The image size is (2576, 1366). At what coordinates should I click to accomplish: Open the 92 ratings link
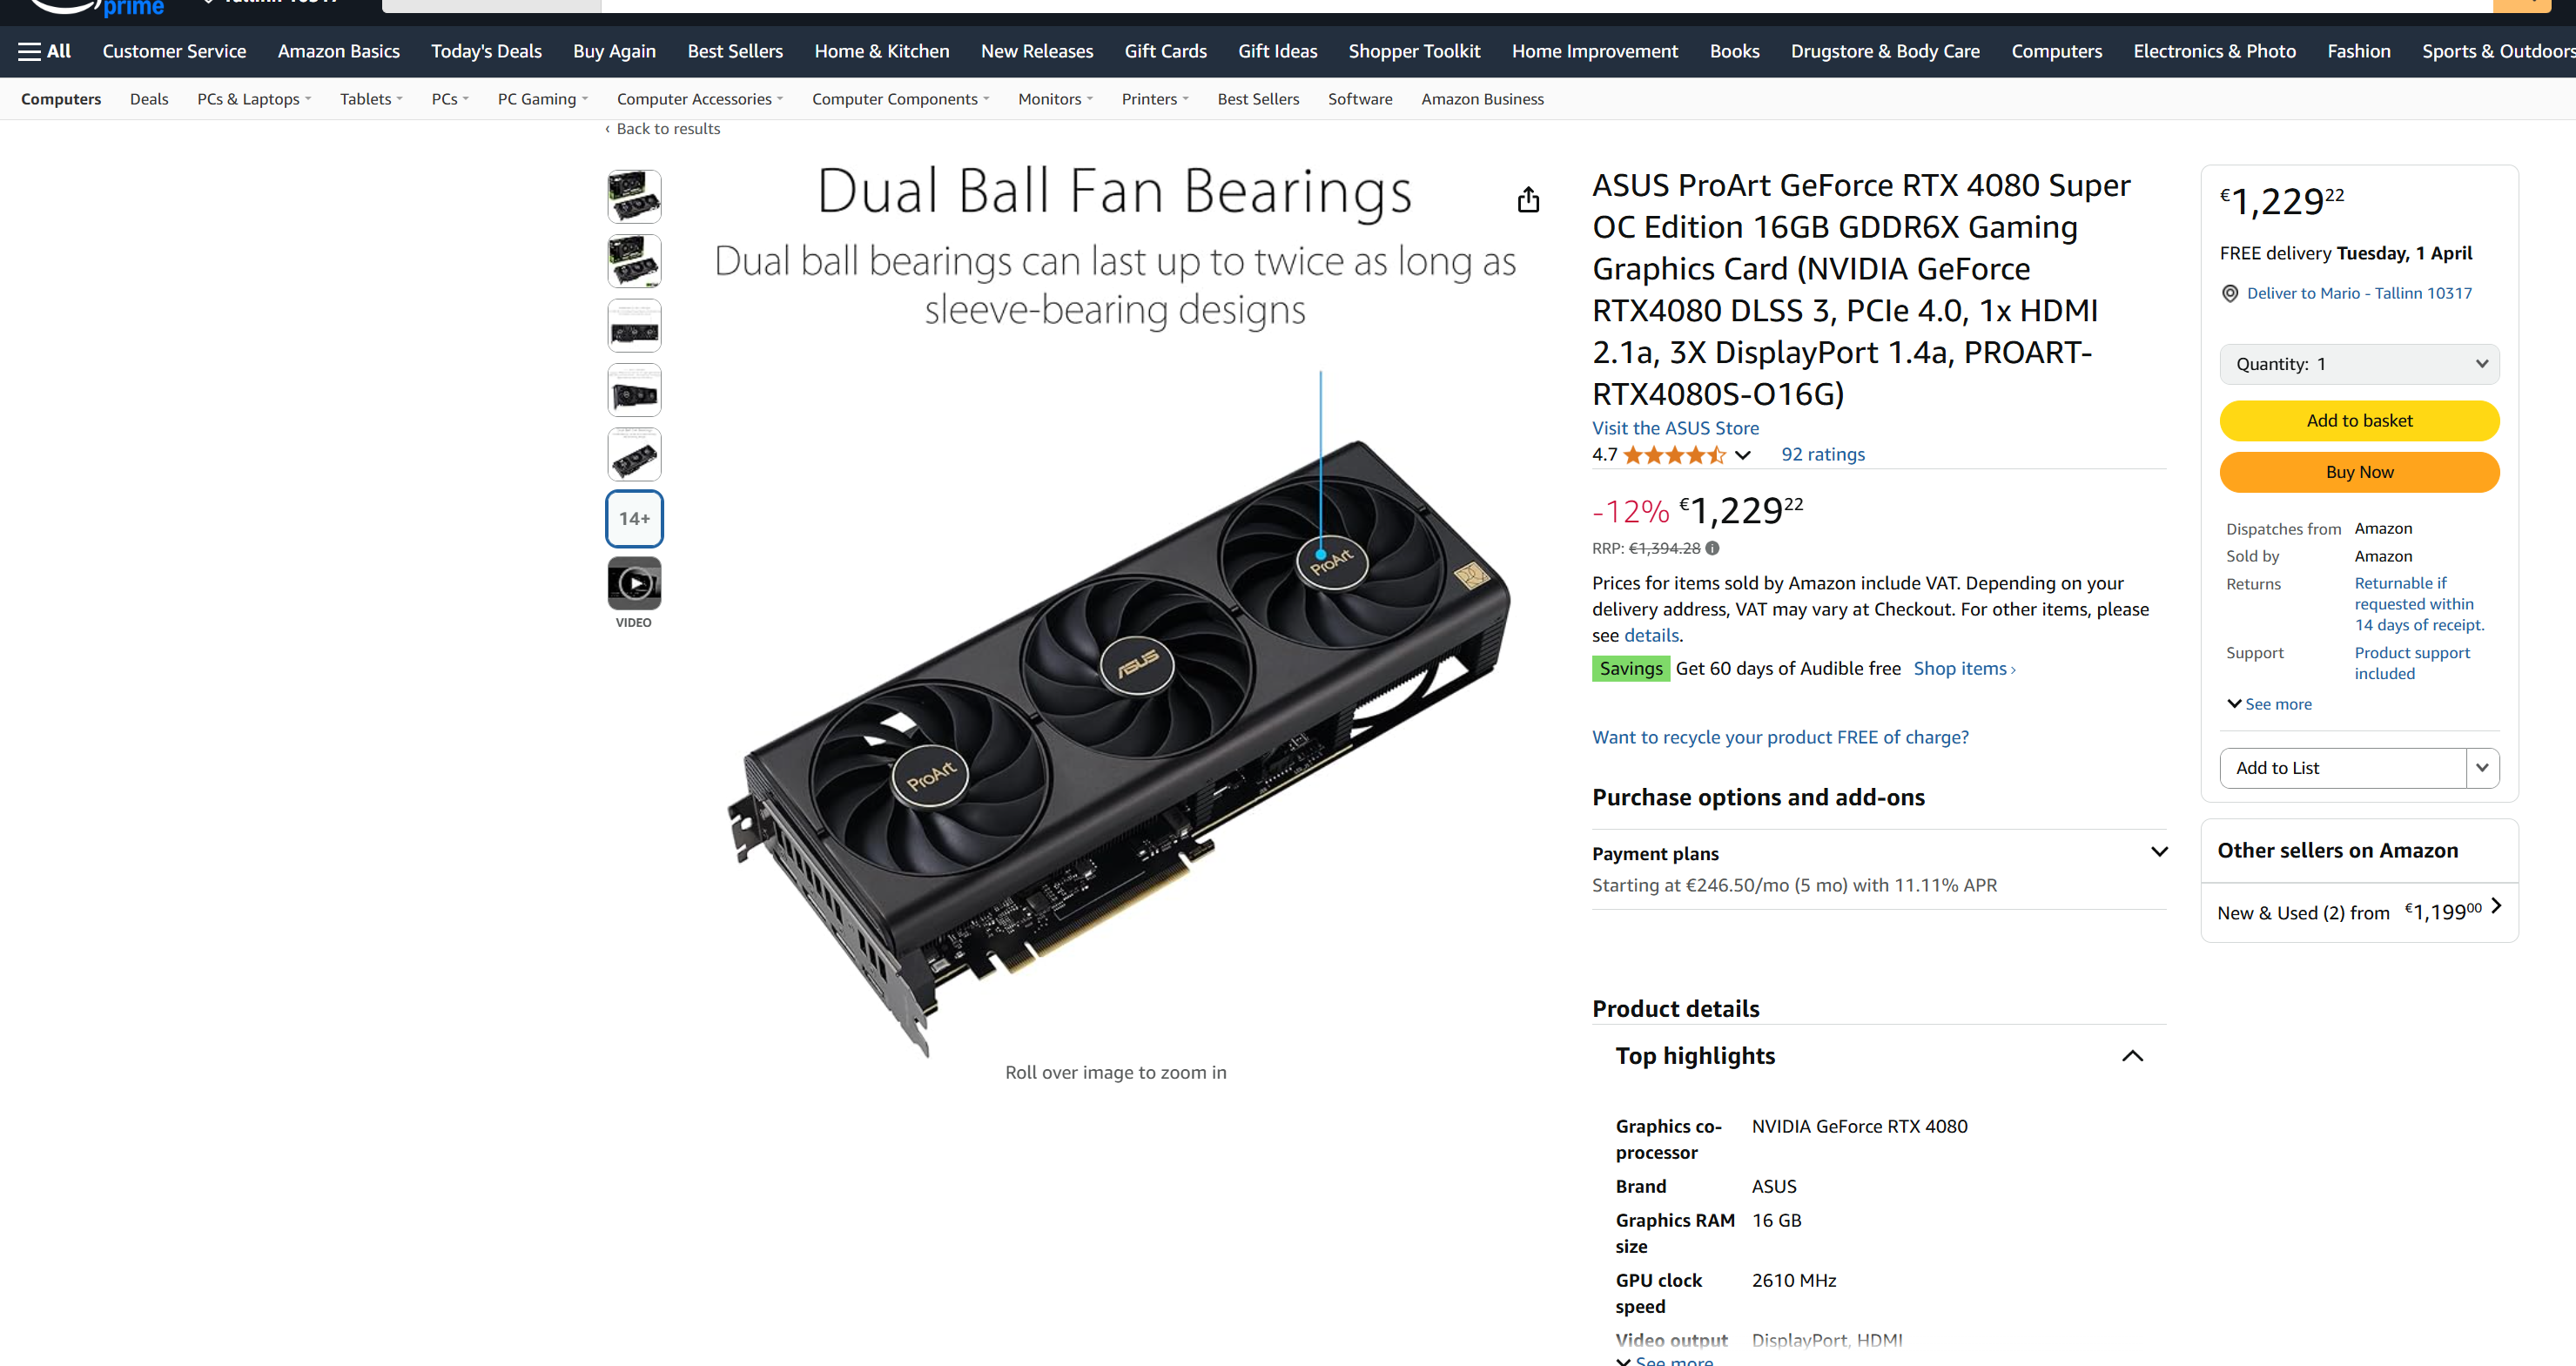point(1822,454)
